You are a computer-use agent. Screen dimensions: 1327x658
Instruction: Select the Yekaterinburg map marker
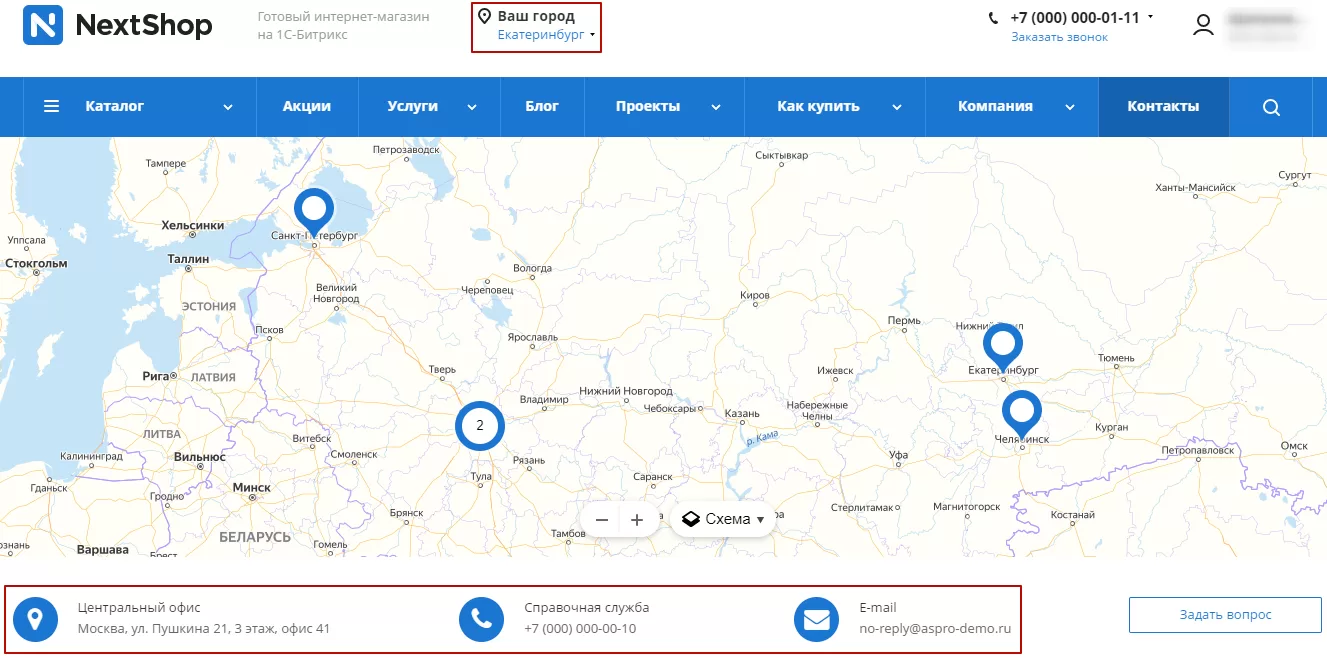[1003, 347]
